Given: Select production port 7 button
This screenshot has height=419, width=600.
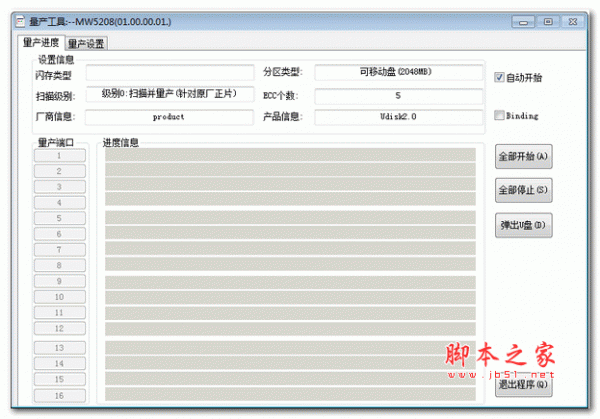Looking at the screenshot, I should click(60, 250).
